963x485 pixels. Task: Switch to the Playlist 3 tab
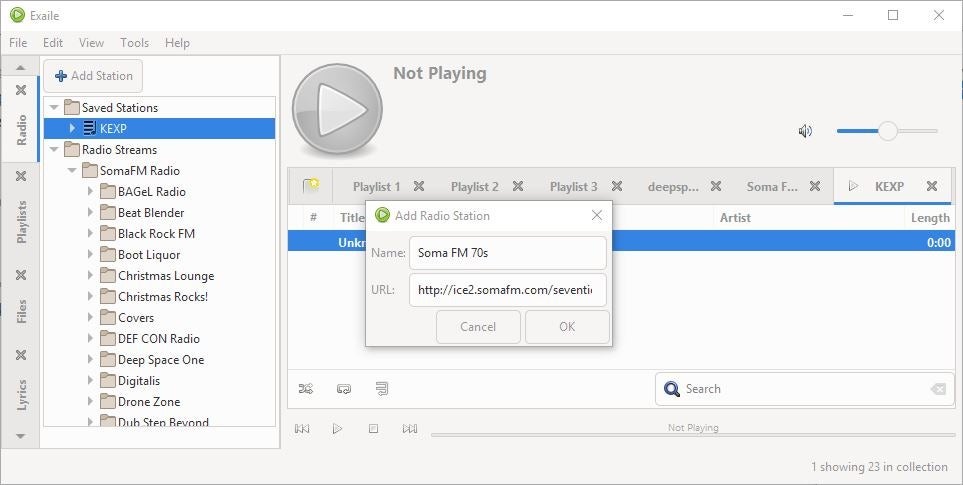(573, 186)
